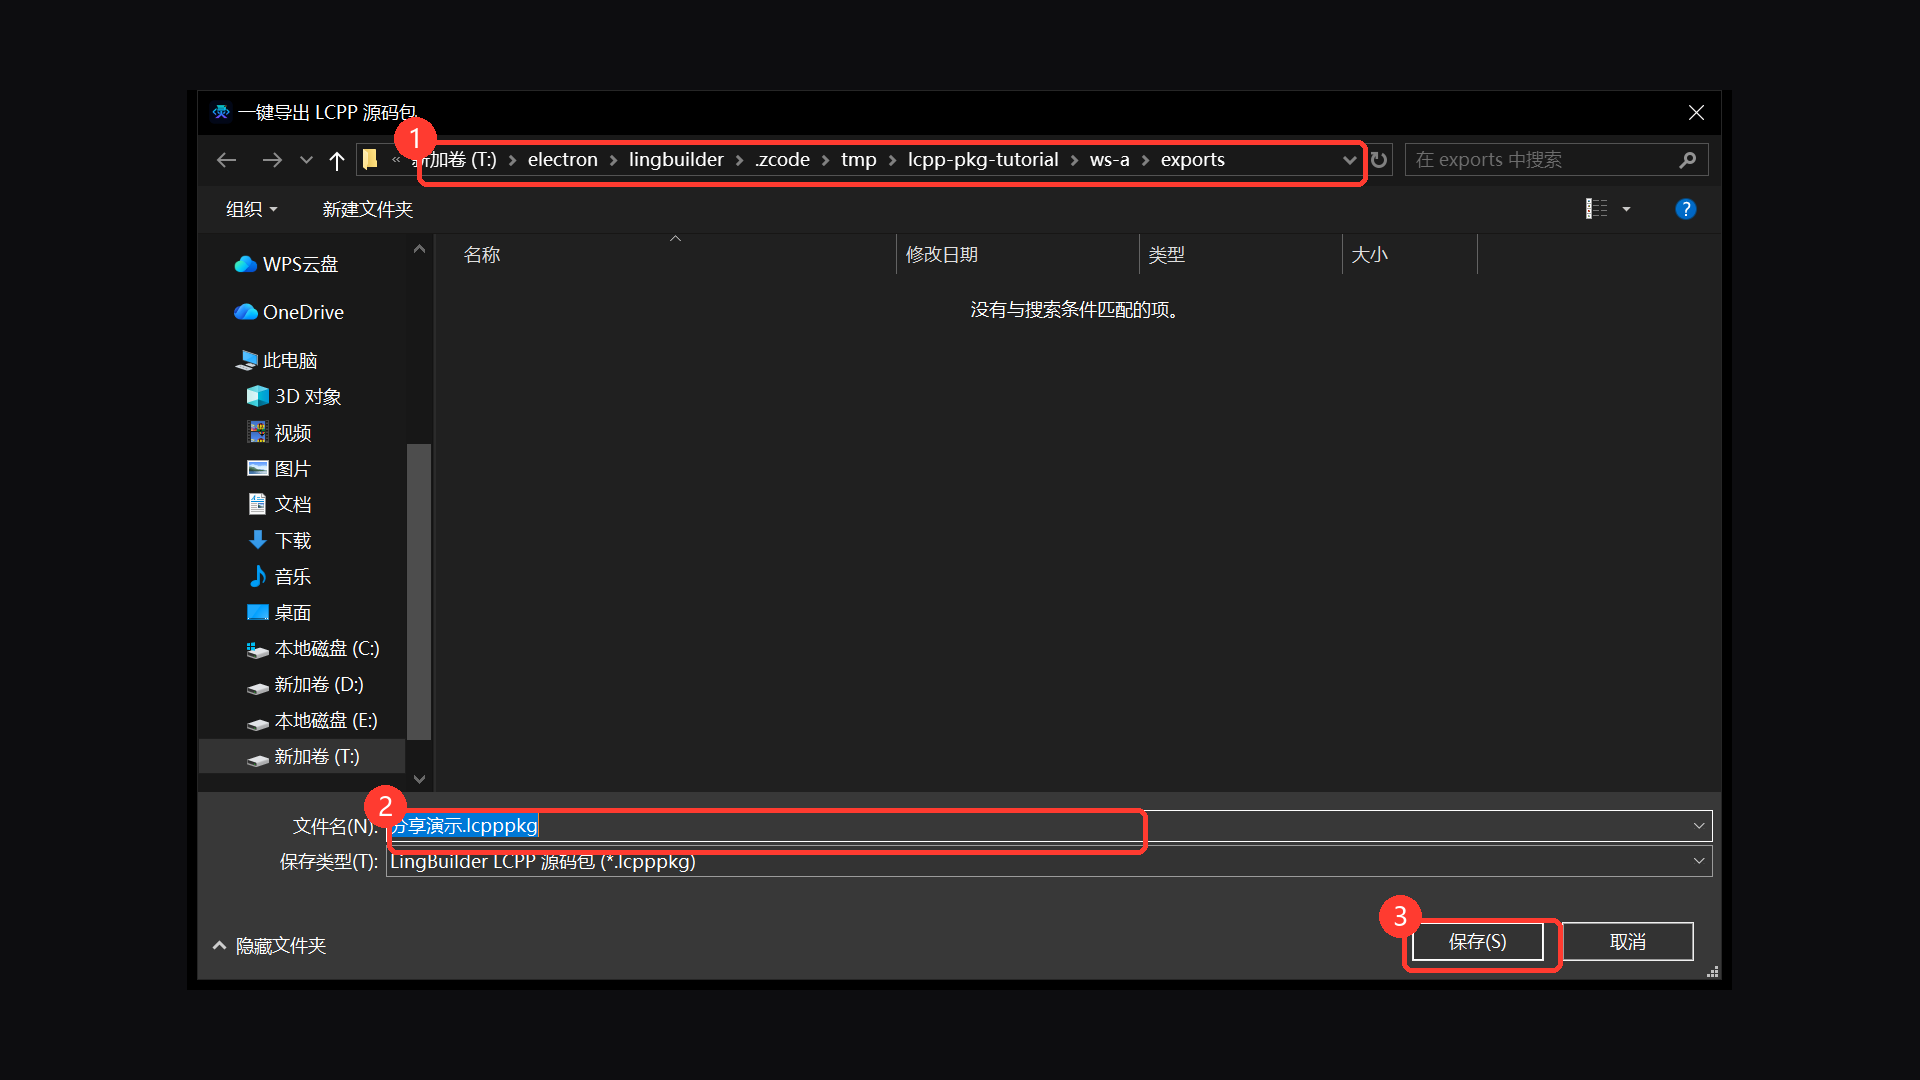Click lingbuilder in the breadcrumb path
The image size is (1920, 1080).
pyautogui.click(x=676, y=160)
